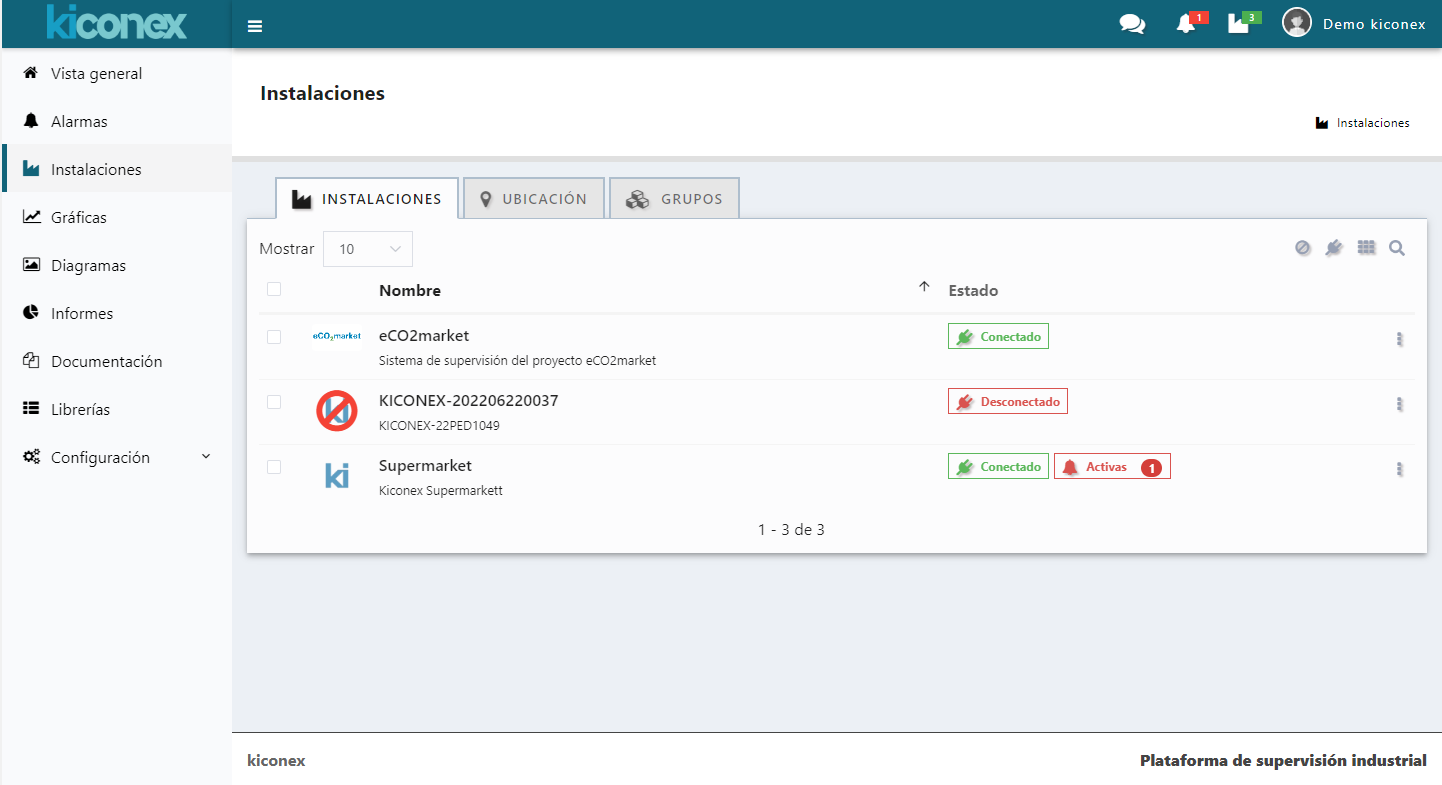Image resolution: width=1442 pixels, height=785 pixels.
Task: Open the chat messages icon
Action: 1132,24
